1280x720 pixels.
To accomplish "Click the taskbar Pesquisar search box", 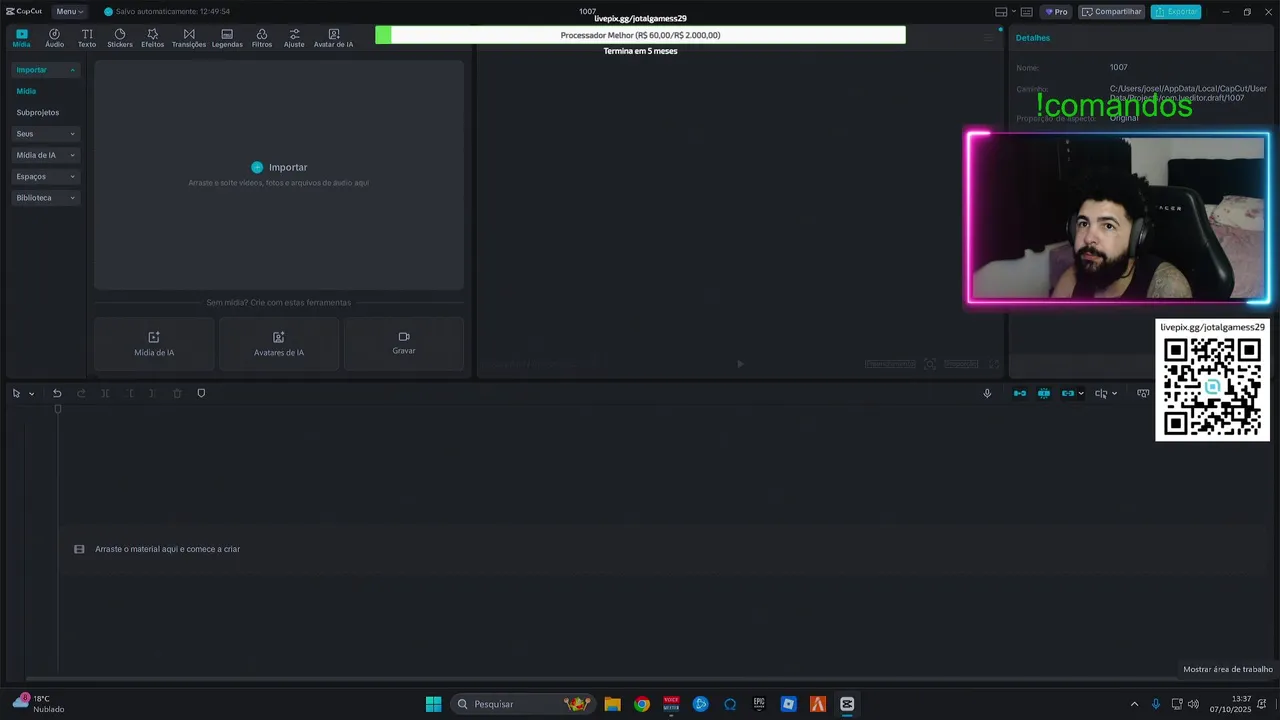I will [x=523, y=704].
